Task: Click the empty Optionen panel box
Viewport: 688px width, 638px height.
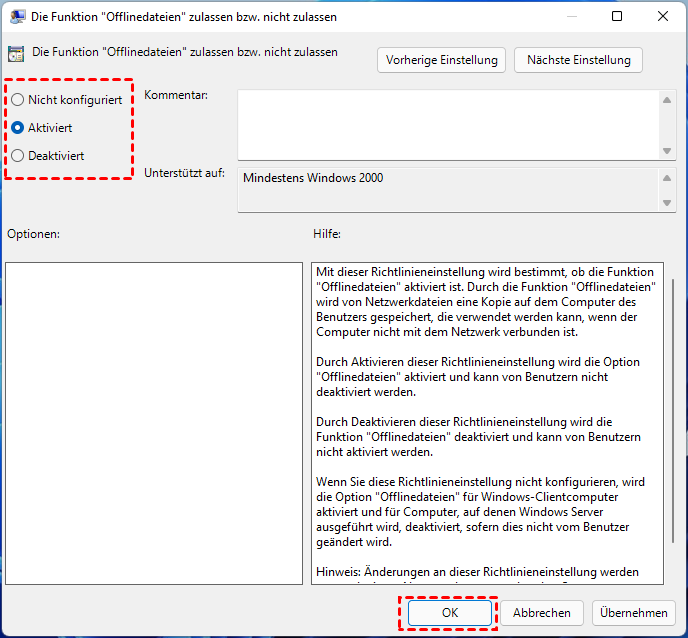Action: point(154,423)
